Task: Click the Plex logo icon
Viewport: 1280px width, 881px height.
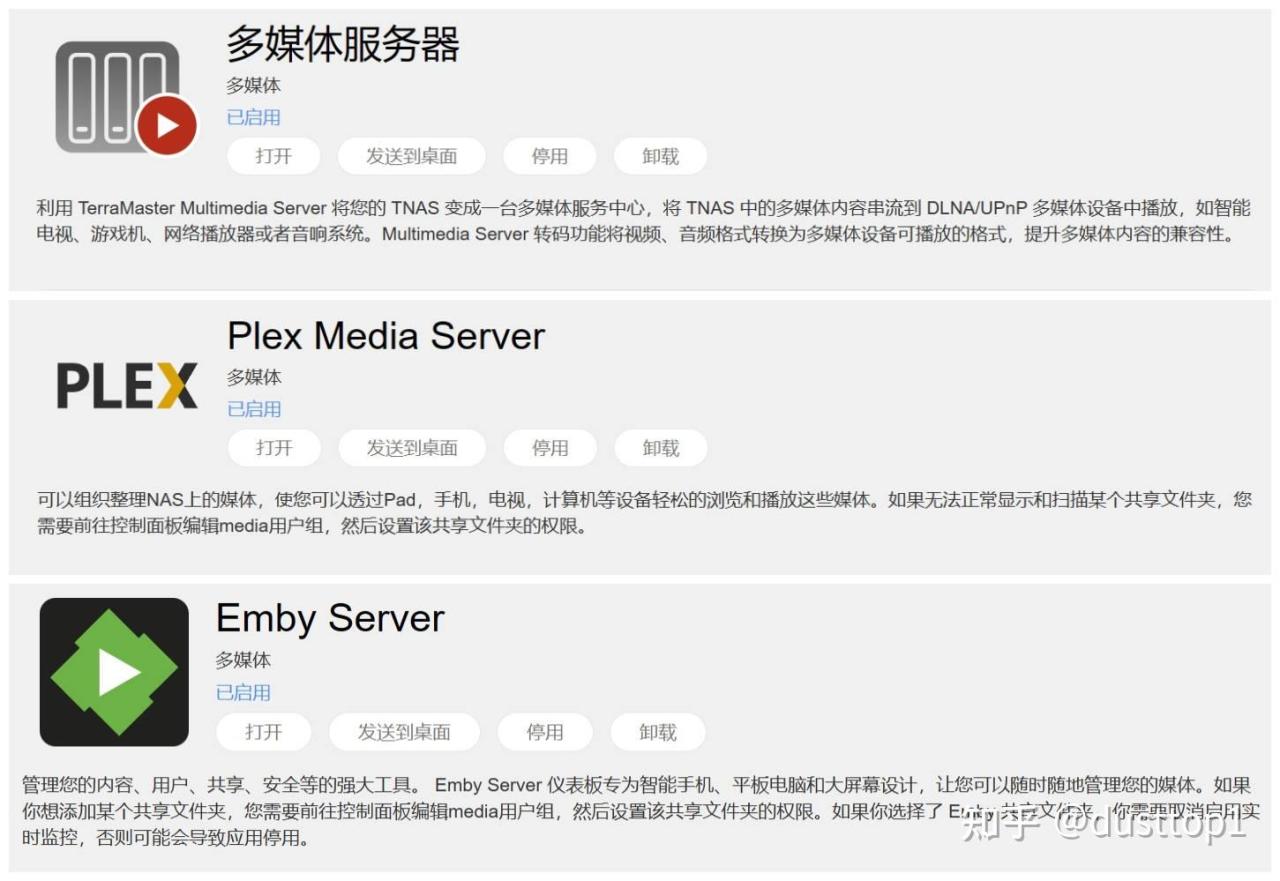Action: (x=126, y=386)
